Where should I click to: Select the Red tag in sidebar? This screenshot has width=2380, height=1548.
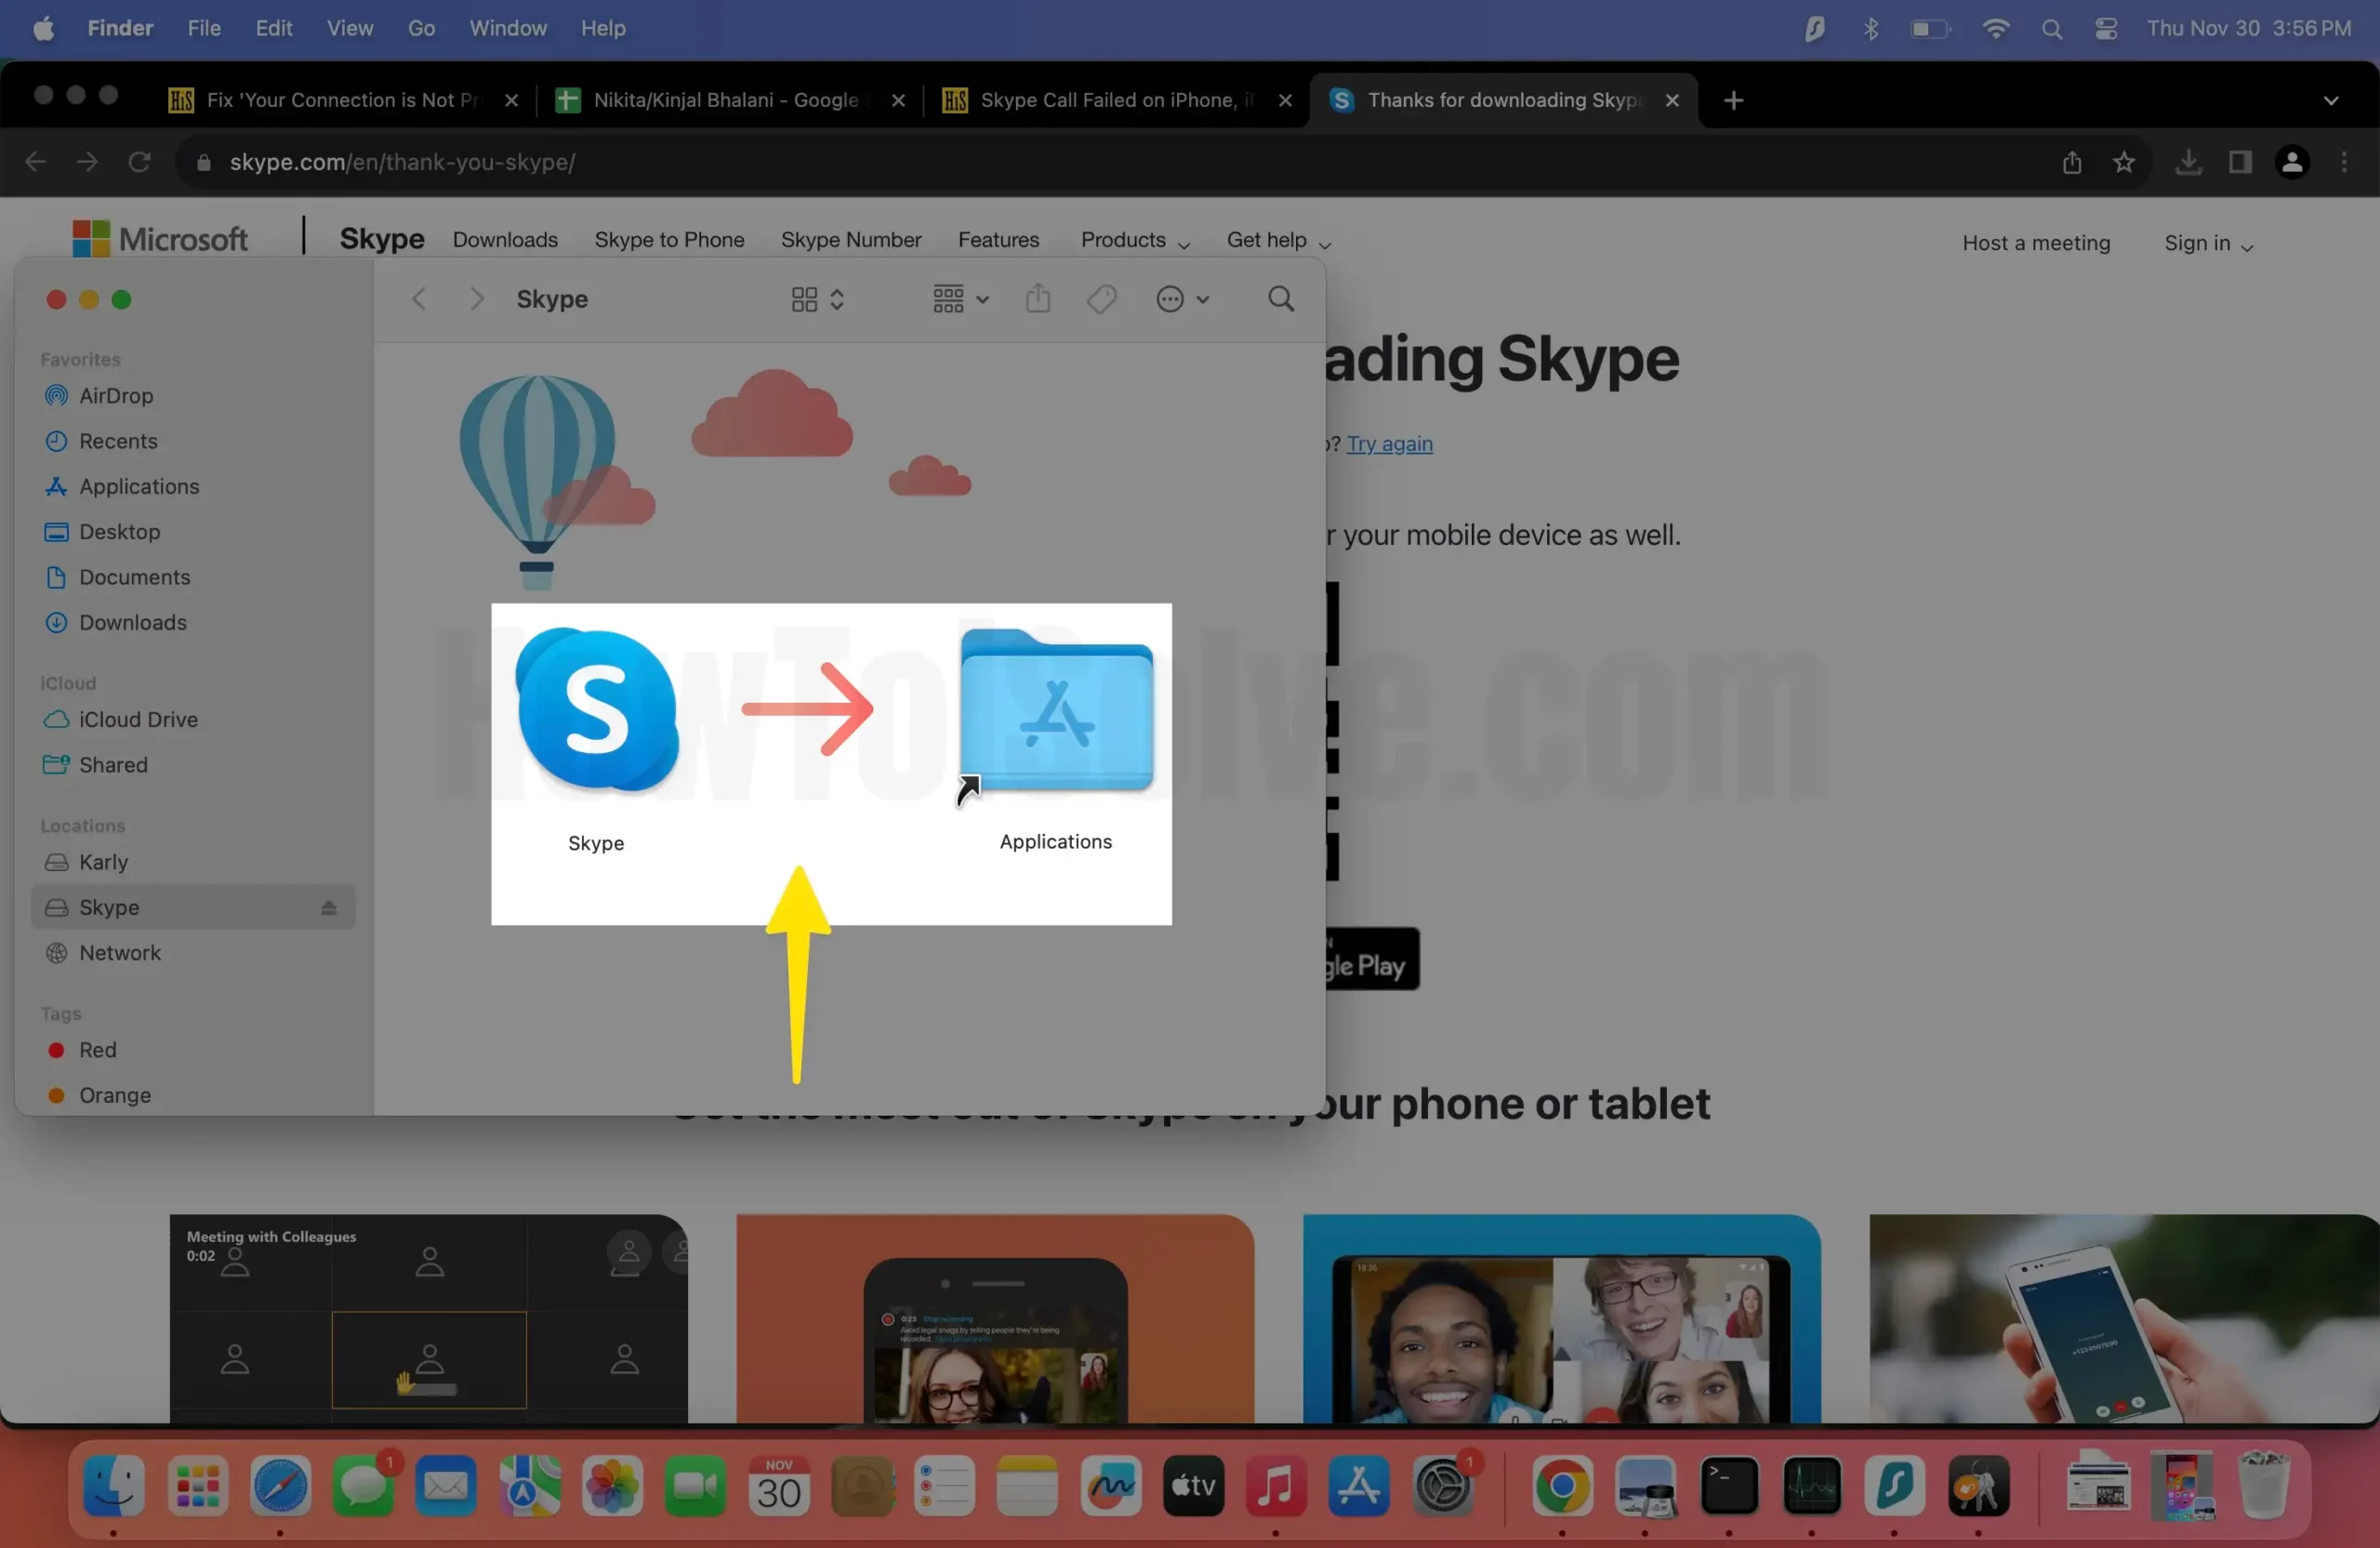97,1050
